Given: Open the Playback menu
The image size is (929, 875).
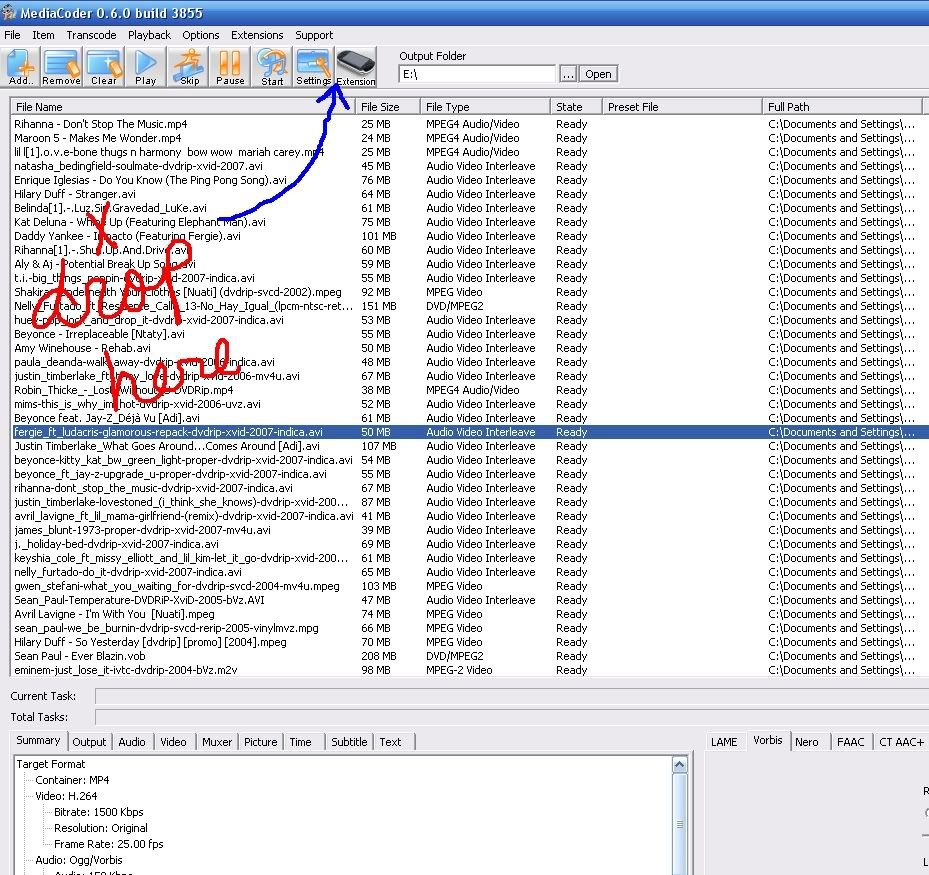Looking at the screenshot, I should pos(149,35).
